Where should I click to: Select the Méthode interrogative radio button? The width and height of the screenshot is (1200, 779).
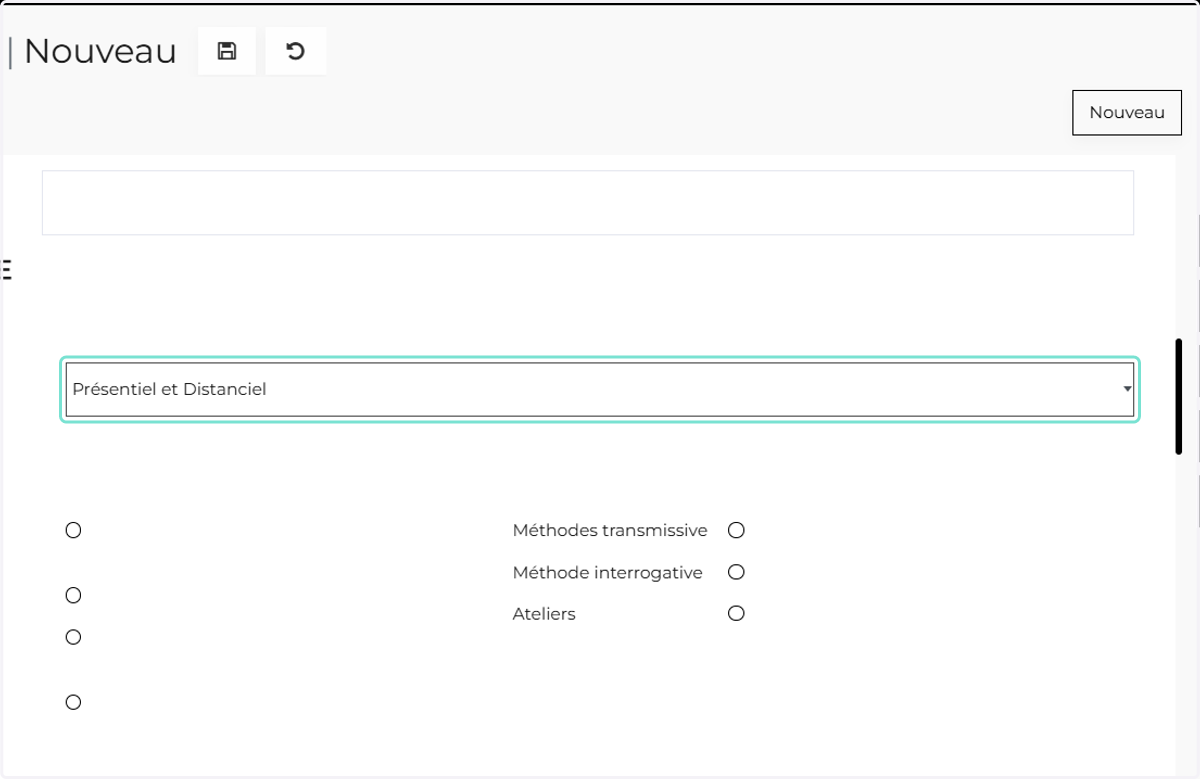coord(736,572)
